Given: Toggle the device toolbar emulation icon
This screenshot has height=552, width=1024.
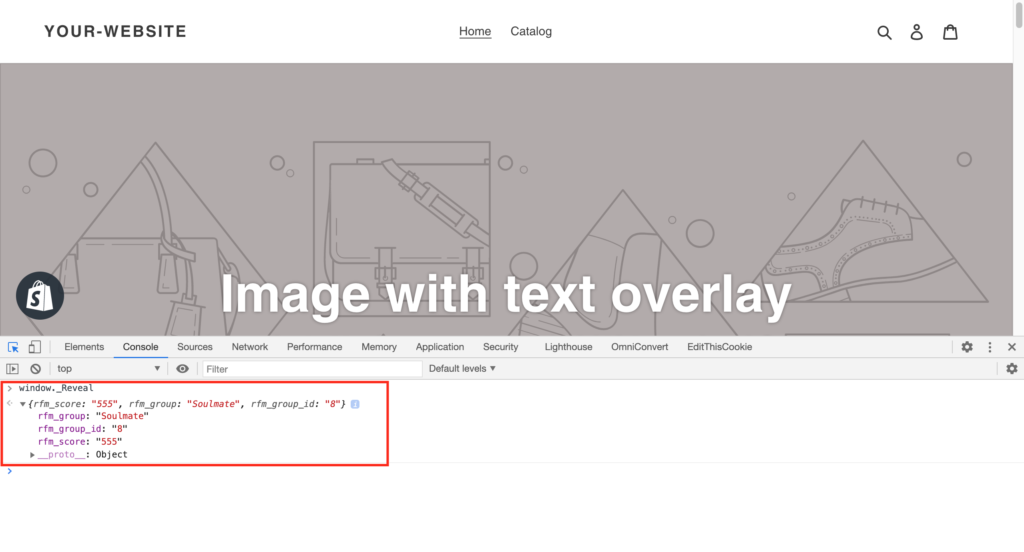Looking at the screenshot, I should (x=35, y=347).
